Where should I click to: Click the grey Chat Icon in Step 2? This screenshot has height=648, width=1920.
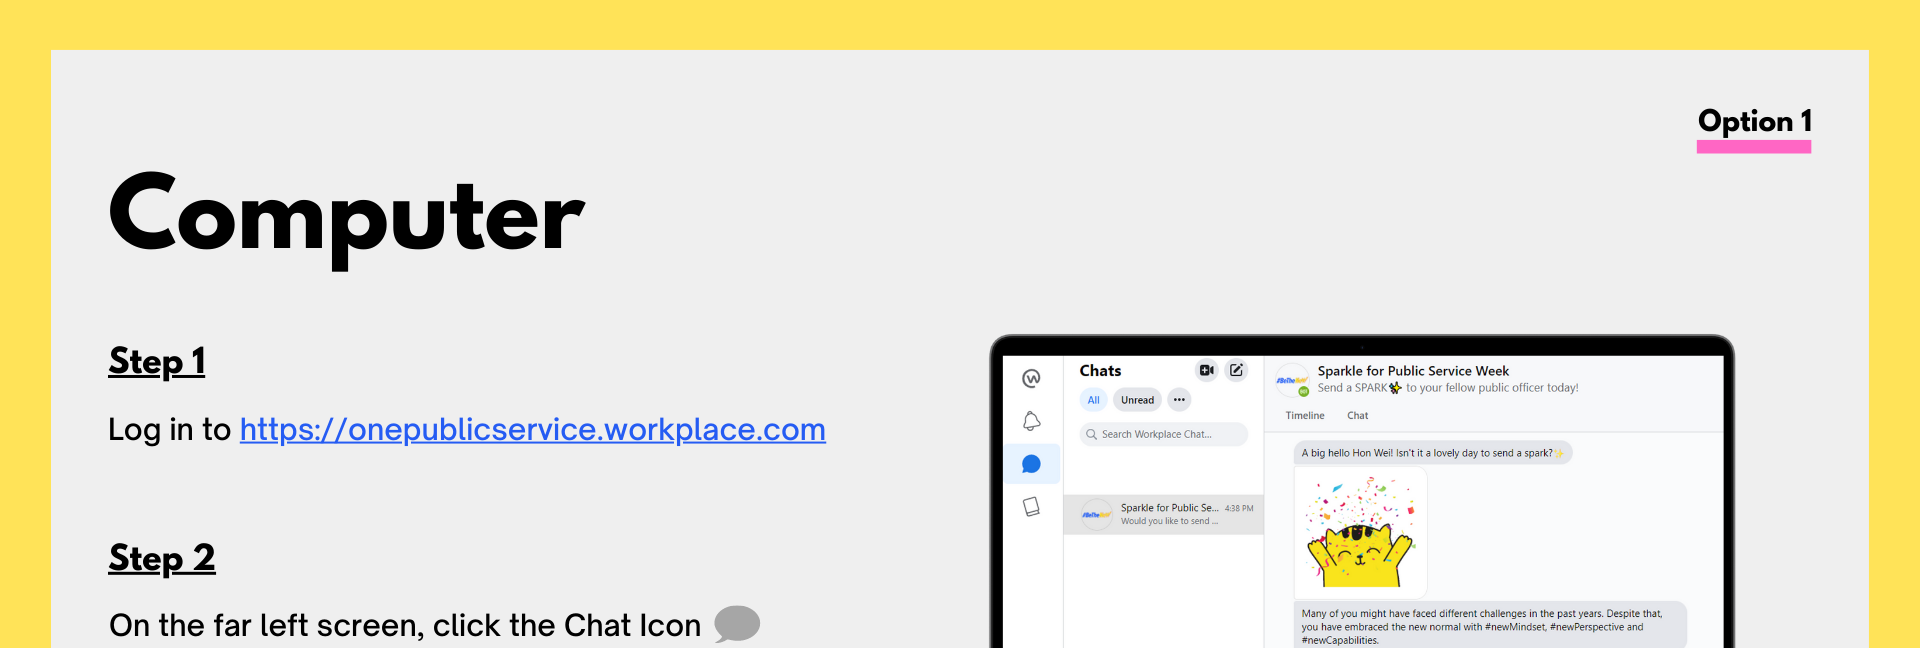click(737, 624)
